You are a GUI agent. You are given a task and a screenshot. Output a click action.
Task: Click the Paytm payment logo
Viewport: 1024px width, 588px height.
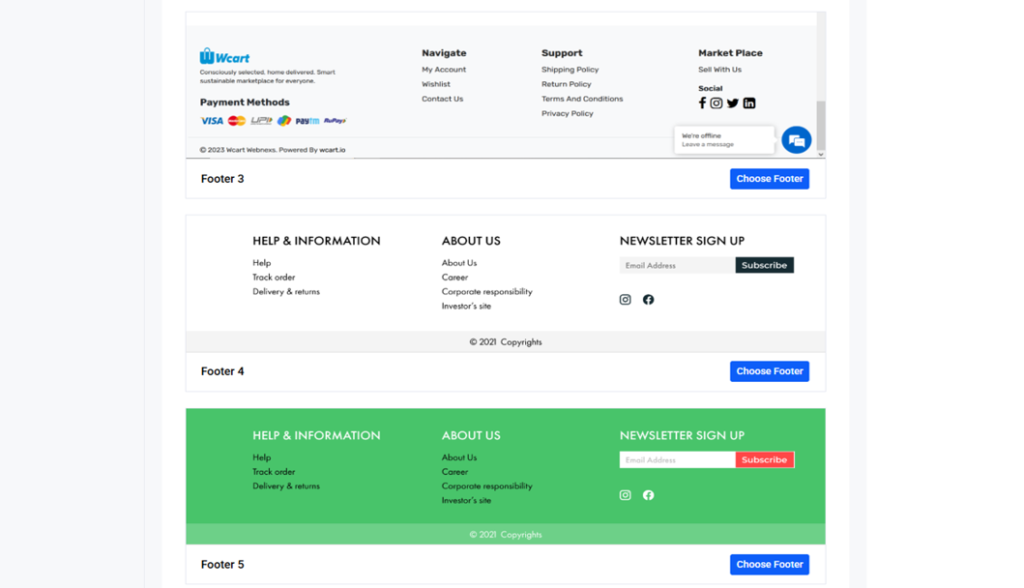(x=308, y=121)
